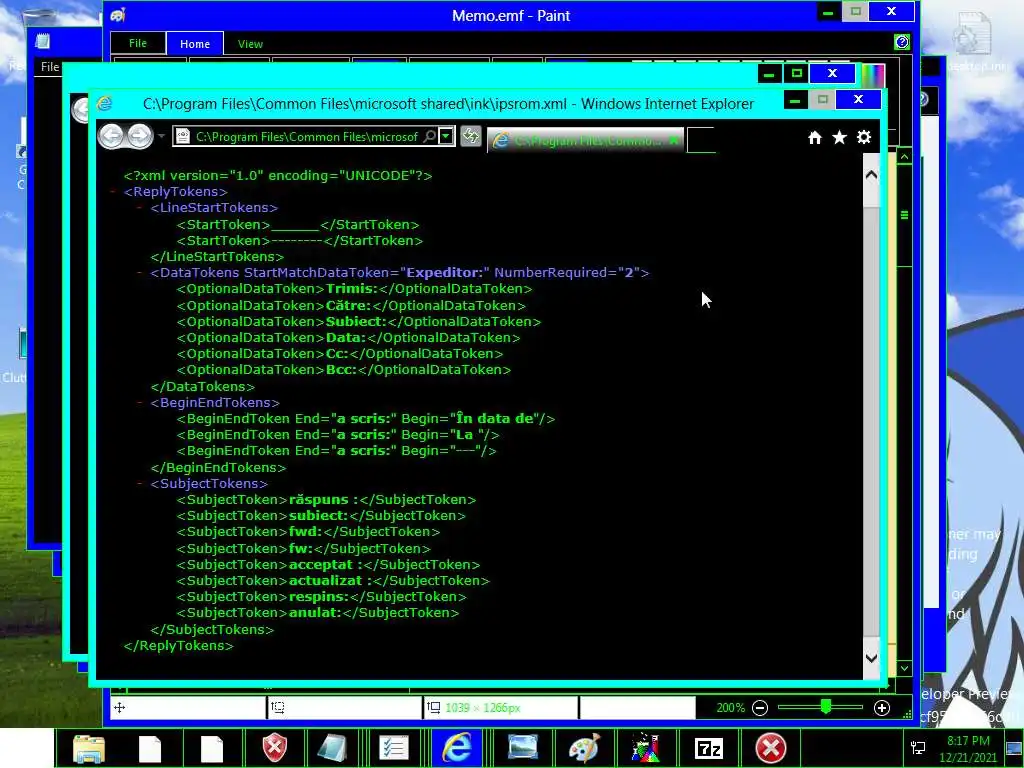This screenshot has width=1024, height=768.
Task: Open File menu in the background left window
Action: point(50,67)
